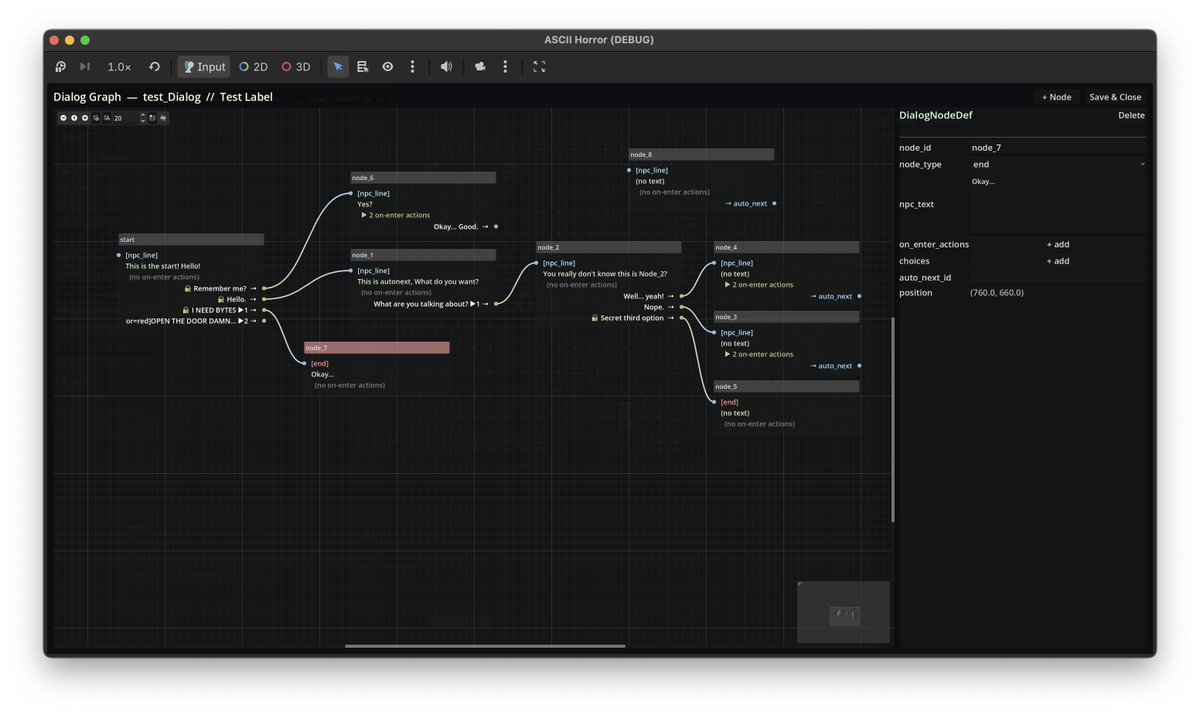This screenshot has height=715, width=1200.
Task: Expand 2 on-enter actions in node_3
Action: point(759,354)
